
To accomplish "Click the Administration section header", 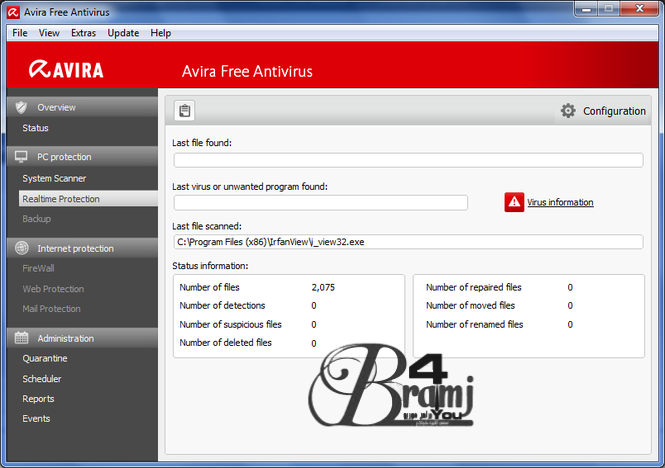I will [82, 338].
